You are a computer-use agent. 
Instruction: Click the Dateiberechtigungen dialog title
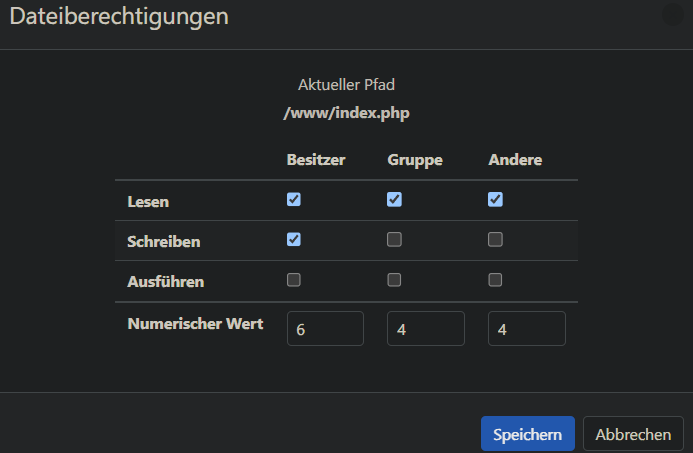[x=119, y=17]
